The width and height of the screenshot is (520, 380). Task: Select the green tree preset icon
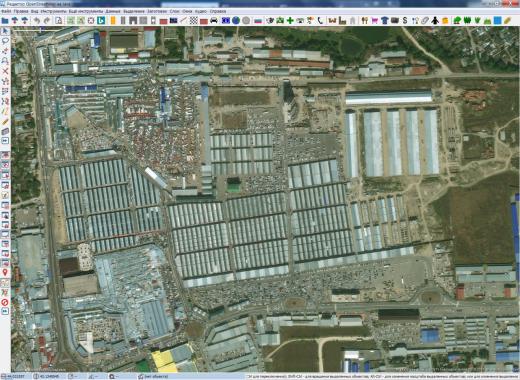(x=457, y=21)
